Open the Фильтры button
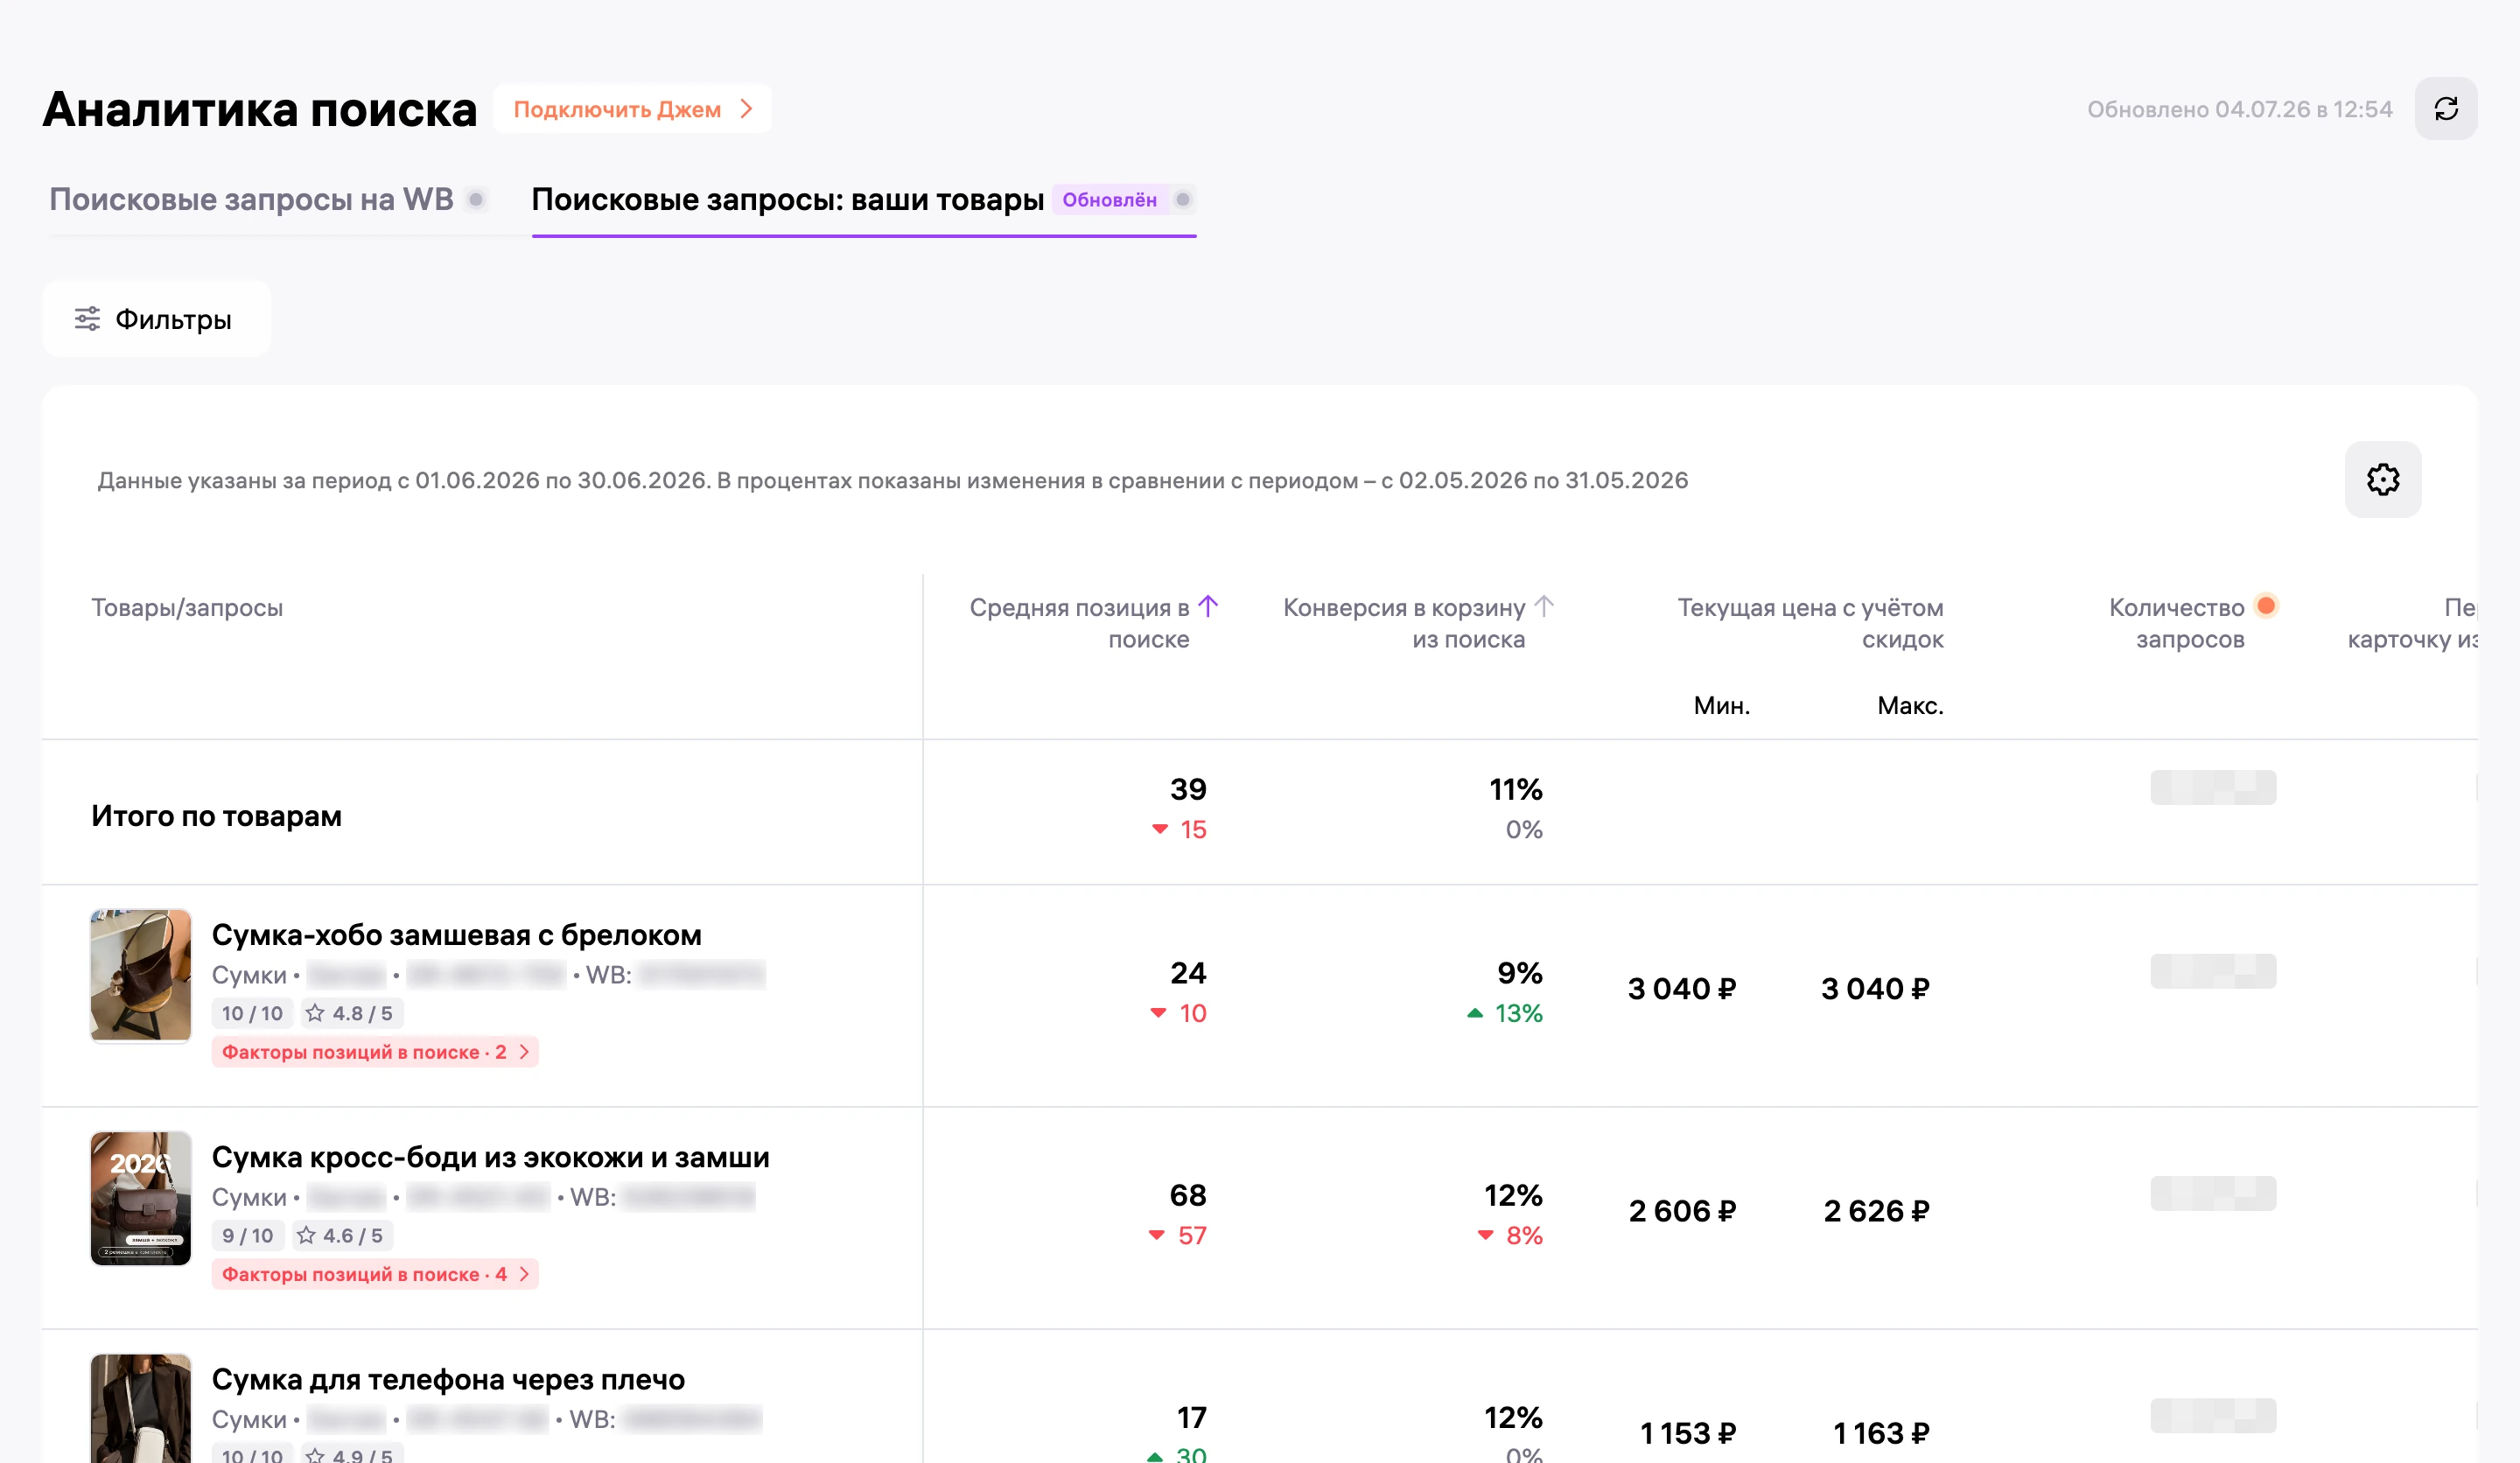2520x1463 pixels. (156, 319)
